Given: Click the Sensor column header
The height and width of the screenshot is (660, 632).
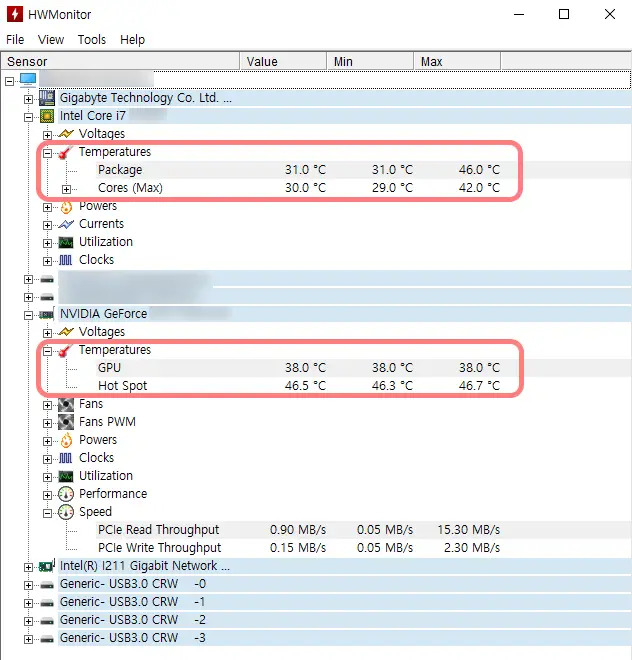Looking at the screenshot, I should 120,61.
